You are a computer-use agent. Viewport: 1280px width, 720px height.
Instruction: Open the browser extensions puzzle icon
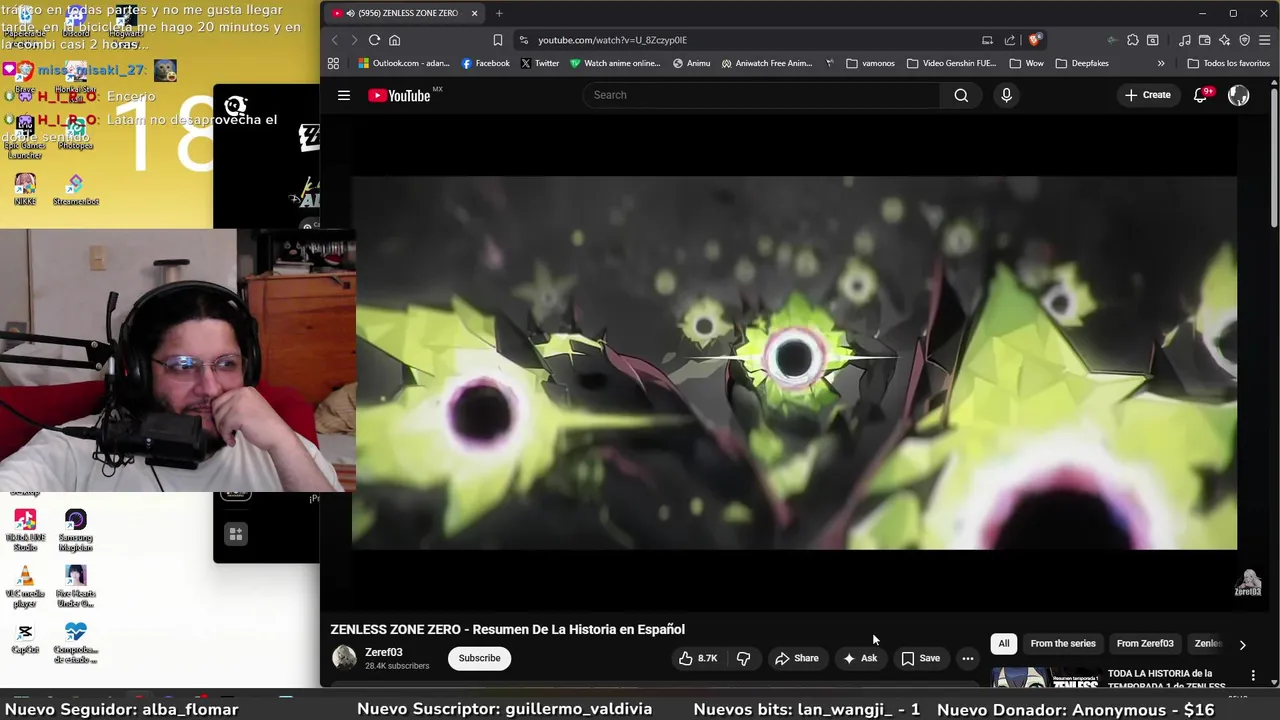(x=1132, y=40)
